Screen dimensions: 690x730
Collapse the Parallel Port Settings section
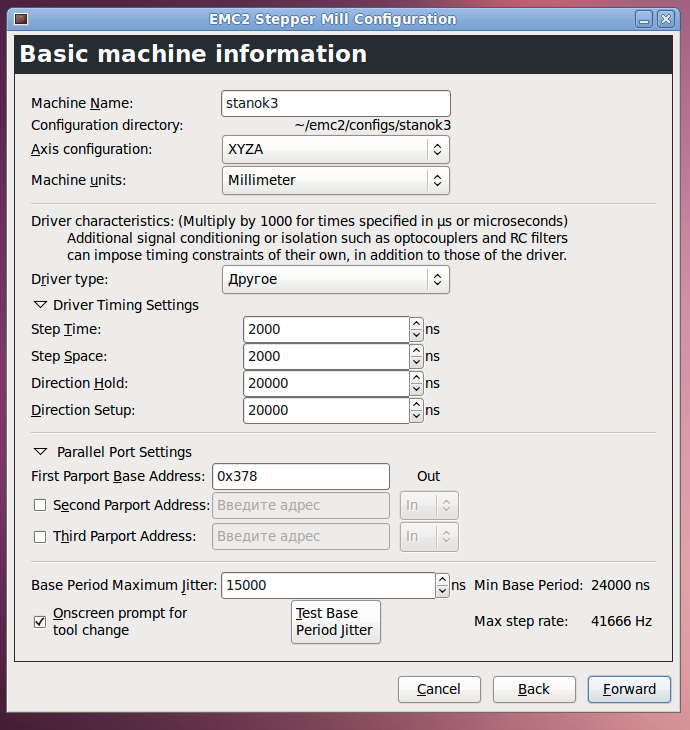click(41, 452)
